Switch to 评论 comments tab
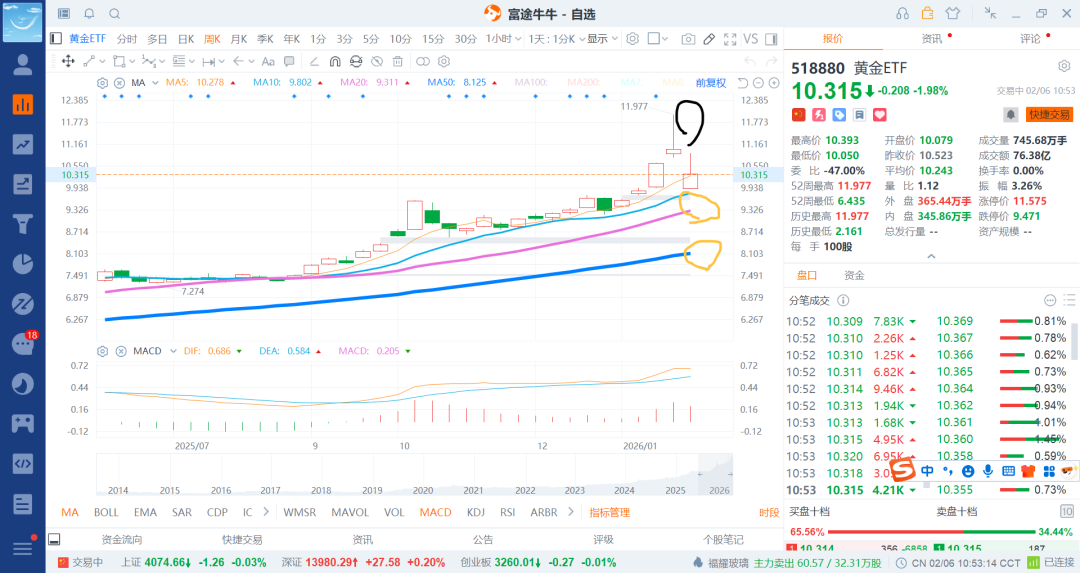This screenshot has width=1080, height=573. point(1030,39)
